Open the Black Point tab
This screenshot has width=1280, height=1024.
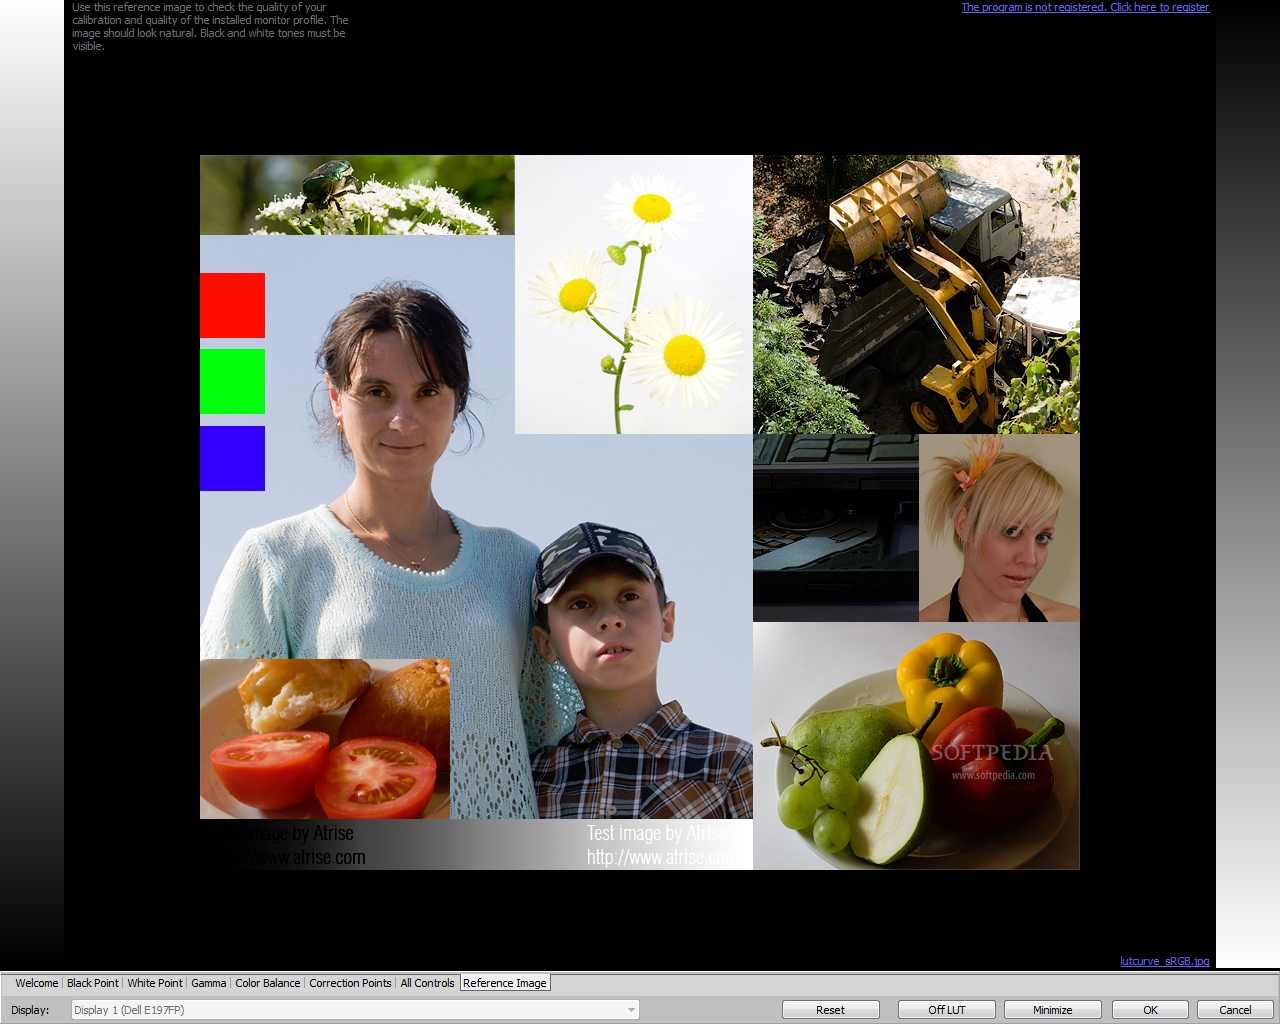click(x=92, y=983)
